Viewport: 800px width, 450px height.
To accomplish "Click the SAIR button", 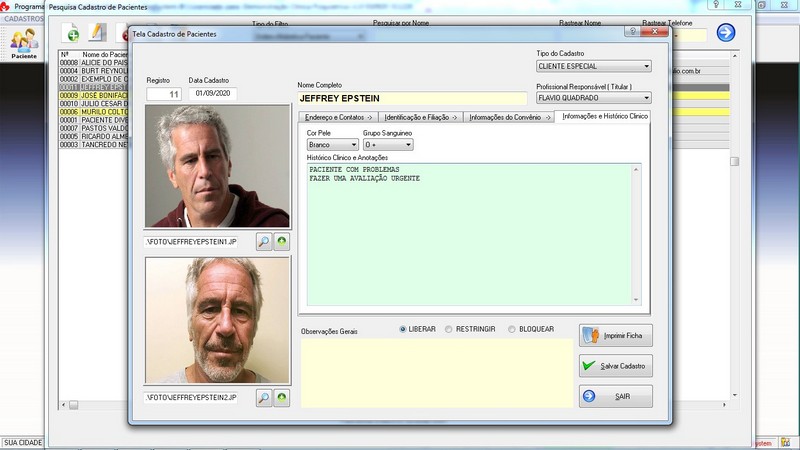I will click(x=616, y=396).
